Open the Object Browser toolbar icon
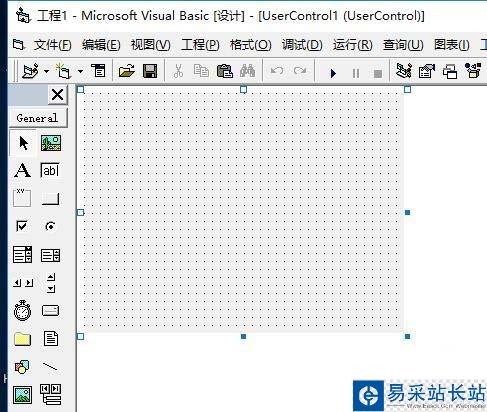This screenshot has width=487, height=412. click(473, 71)
